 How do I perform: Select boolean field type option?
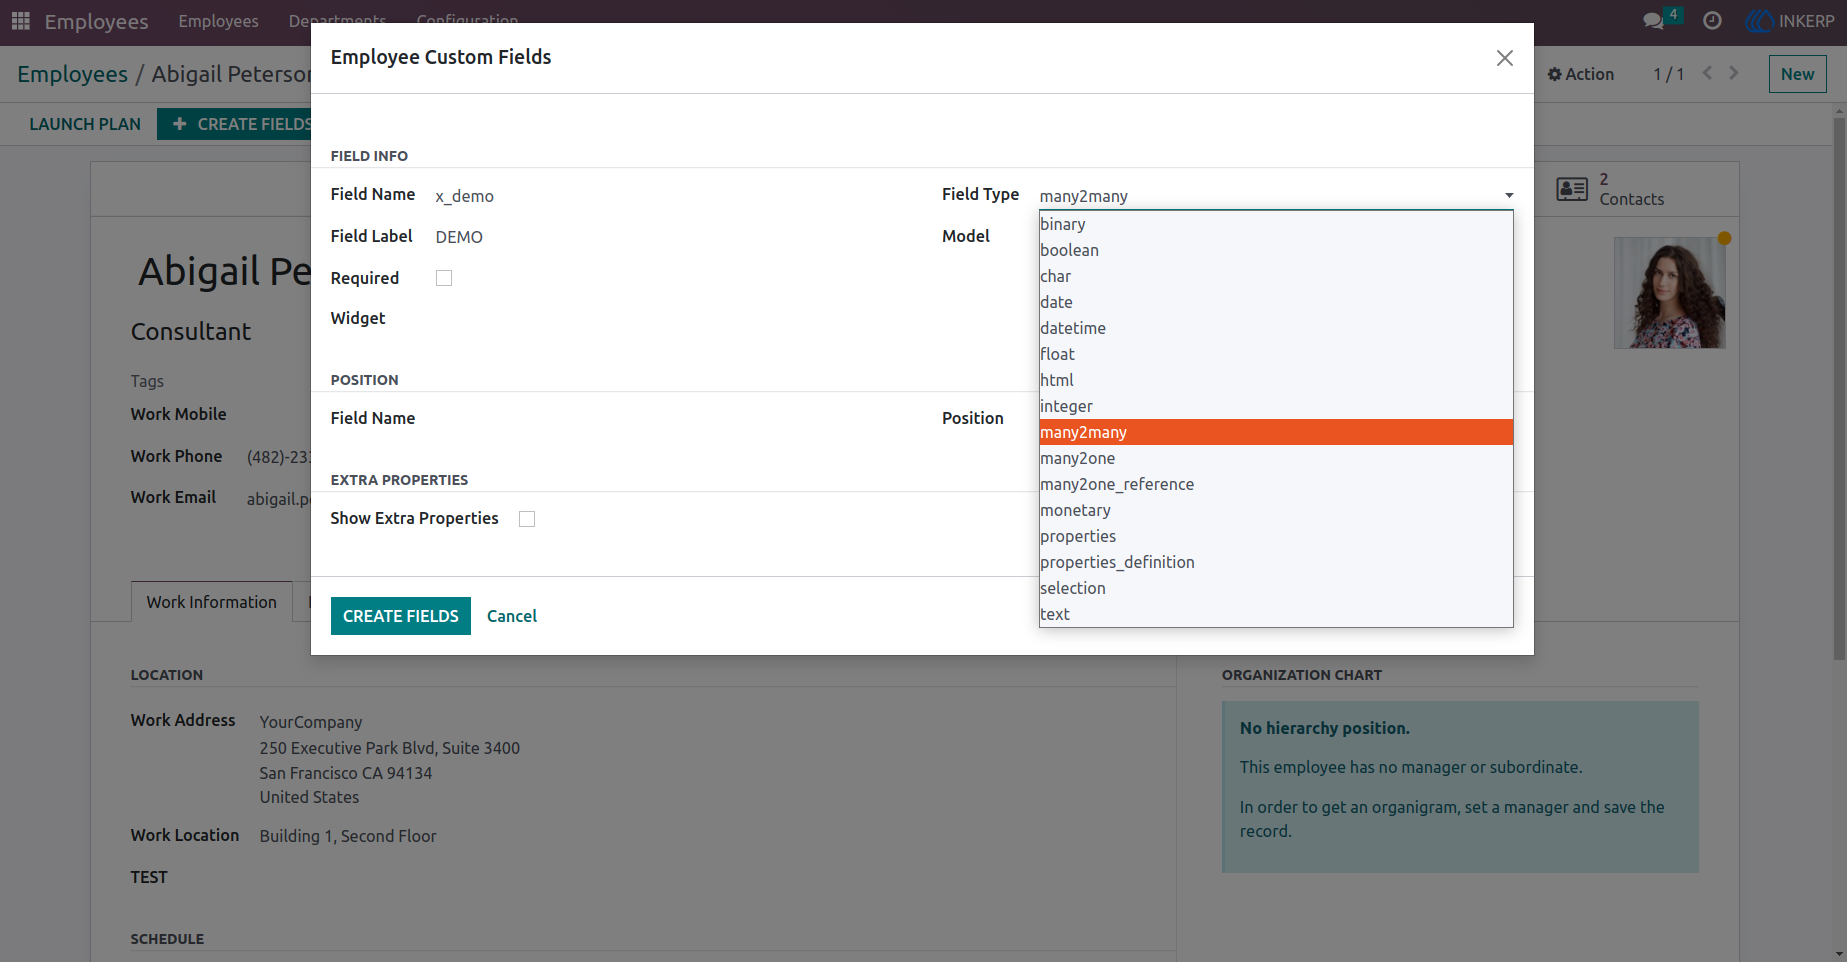tap(1276, 250)
